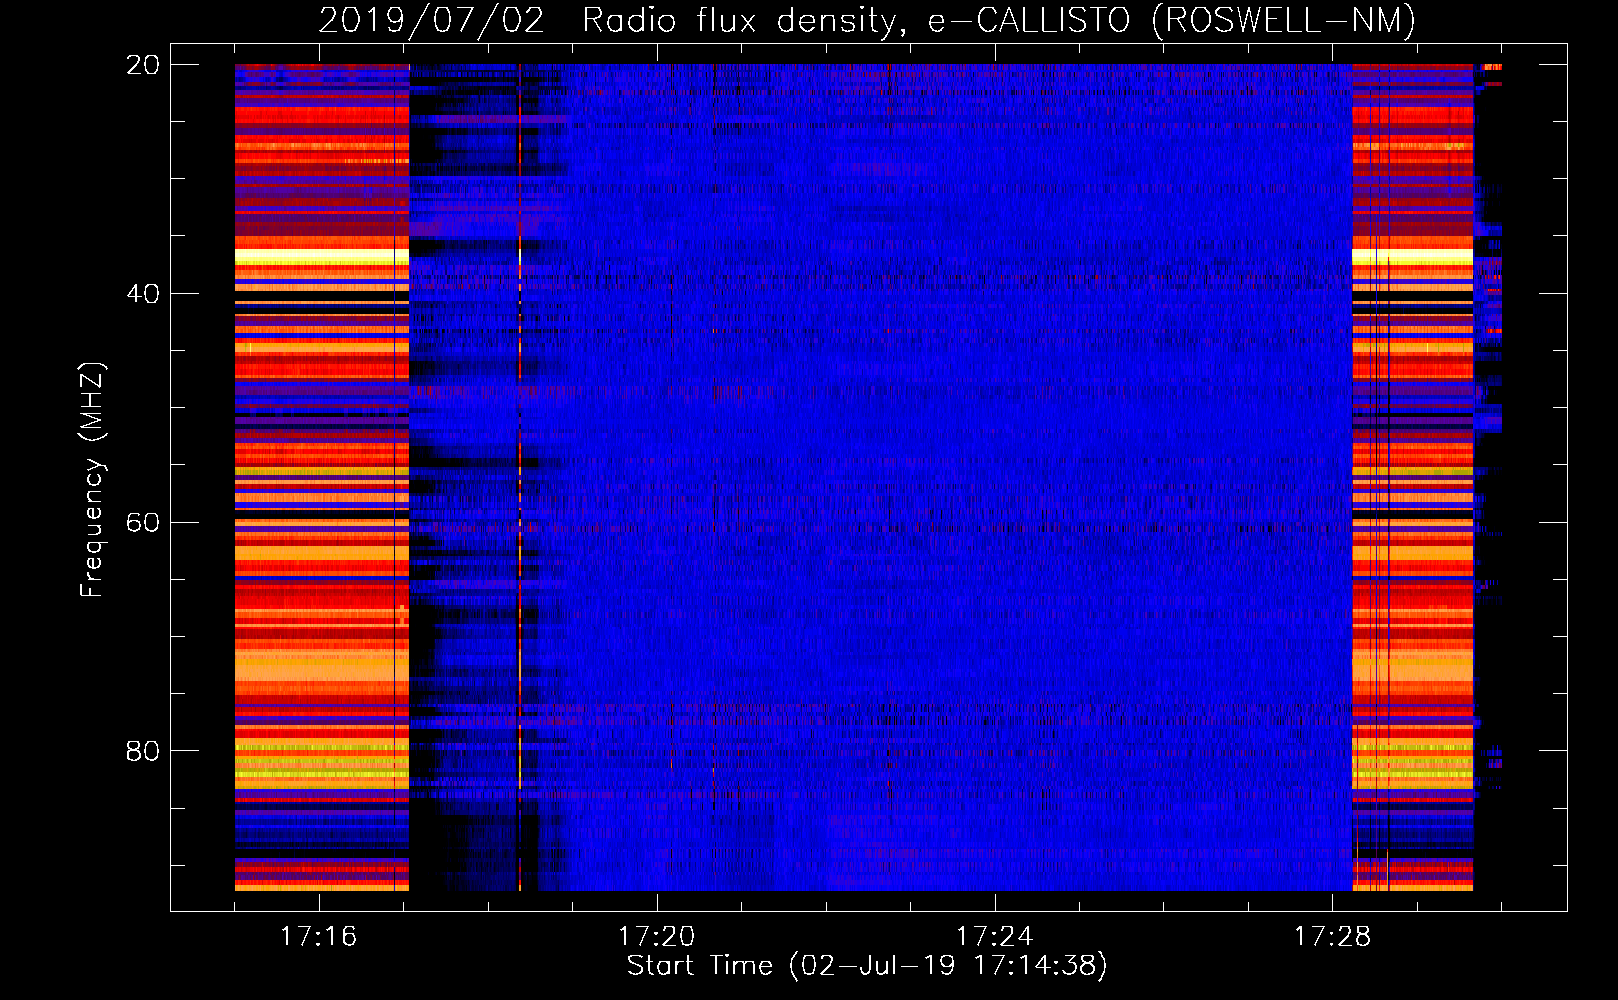
Task: Click the 17:24 time tick label
Action: 994,936
